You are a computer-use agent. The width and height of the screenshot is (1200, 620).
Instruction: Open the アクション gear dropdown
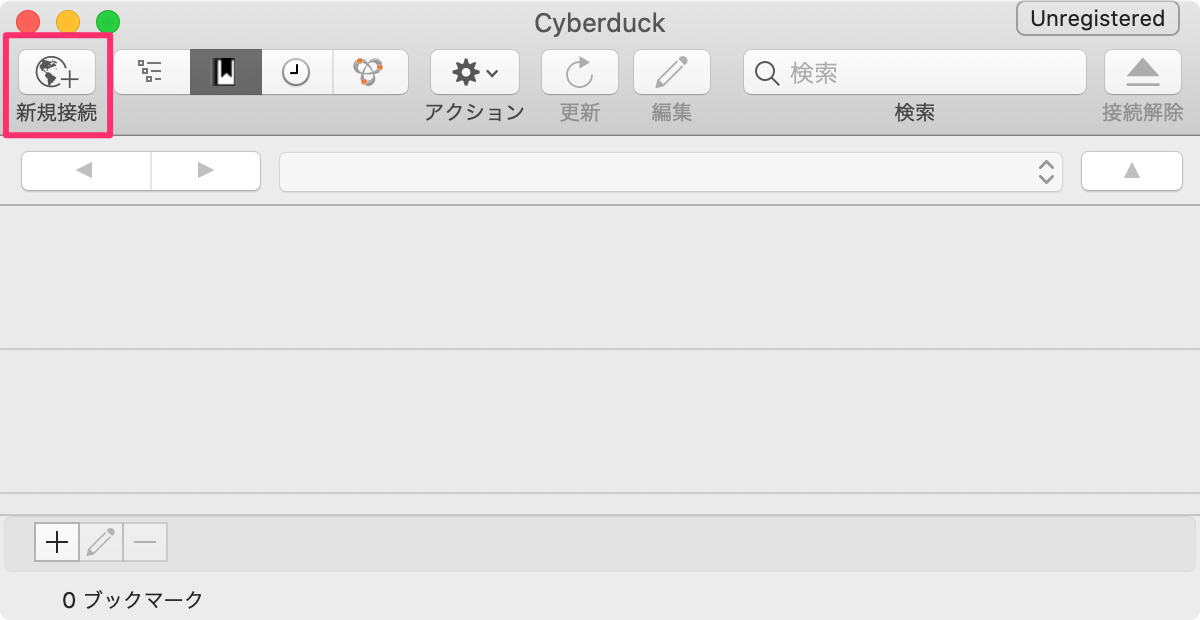click(x=475, y=72)
